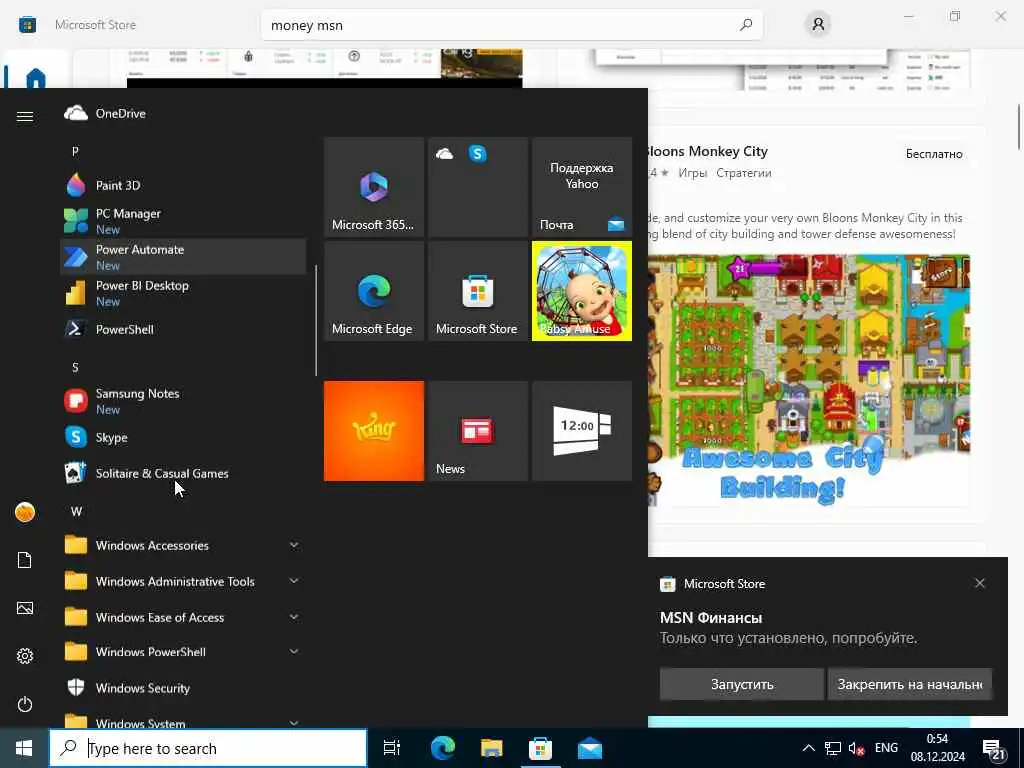Open Mail from the taskbar
The image size is (1024, 768).
coord(590,748)
